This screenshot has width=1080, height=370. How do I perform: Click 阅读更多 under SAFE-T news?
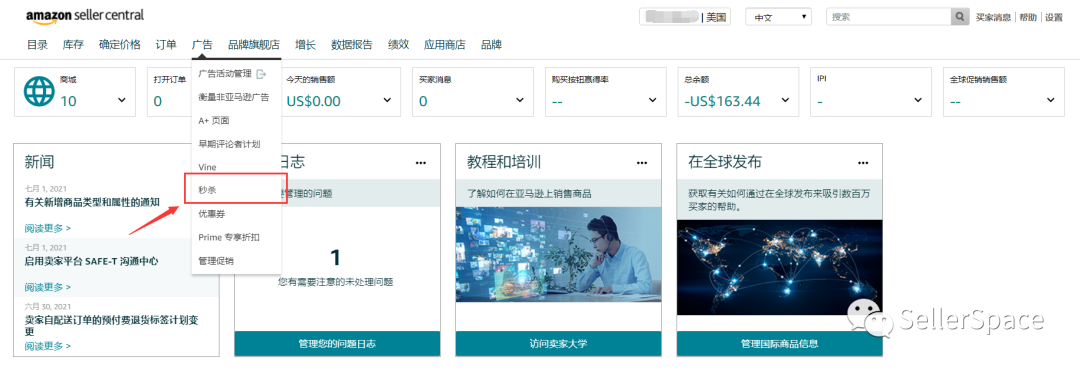click(x=48, y=287)
